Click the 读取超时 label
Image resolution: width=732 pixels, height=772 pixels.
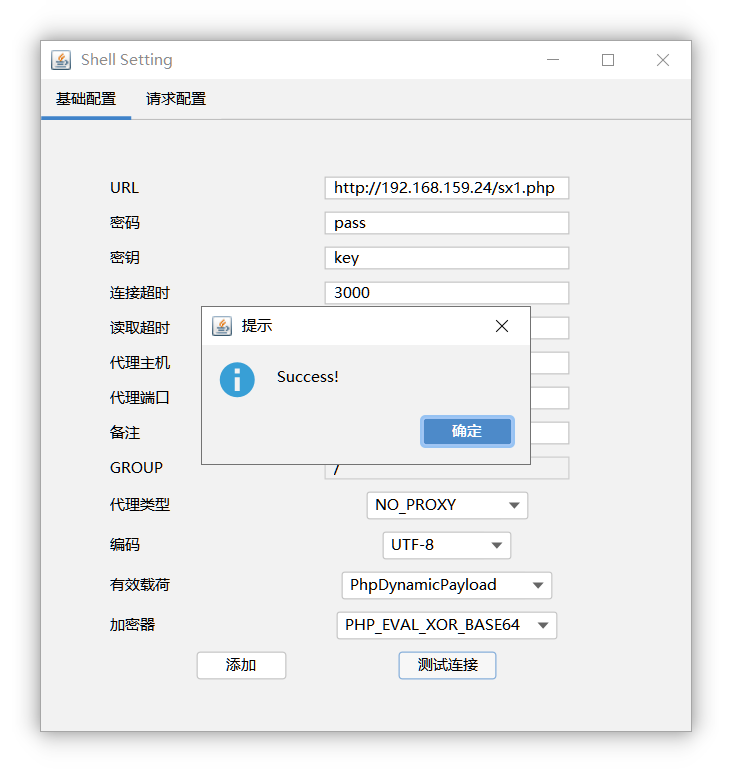tap(140, 328)
